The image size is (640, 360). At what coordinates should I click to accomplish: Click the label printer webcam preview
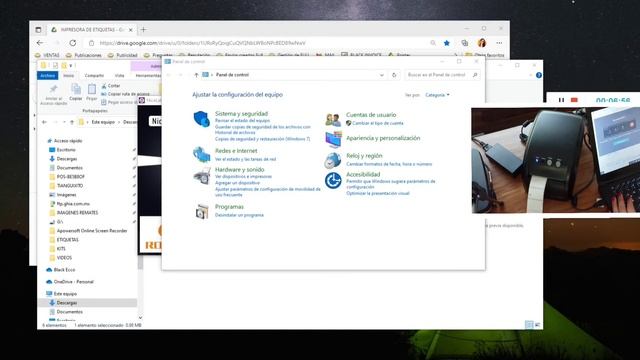(556, 160)
